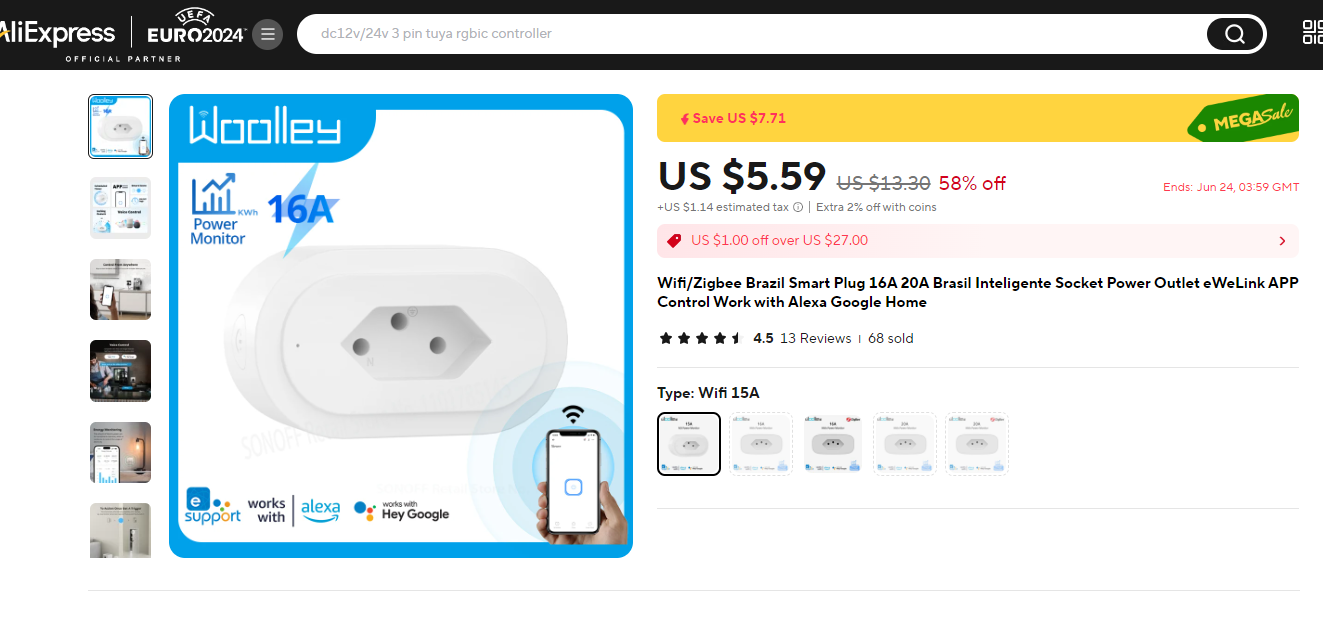Open the QR code app icon
This screenshot has height=619, width=1323.
(x=1312, y=33)
